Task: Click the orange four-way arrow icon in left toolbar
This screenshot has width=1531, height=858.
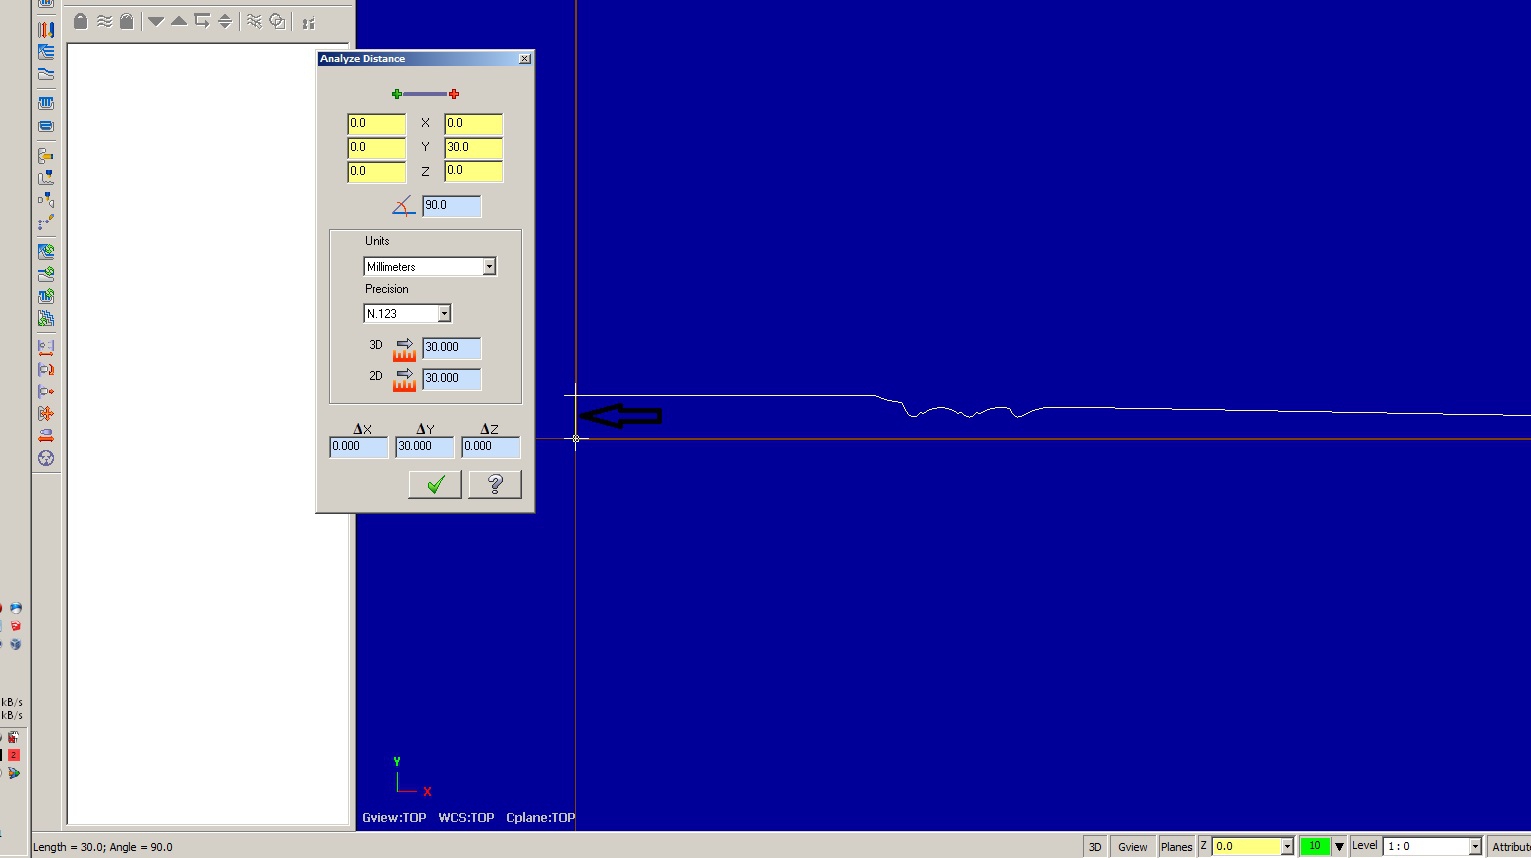Action: tap(46, 413)
